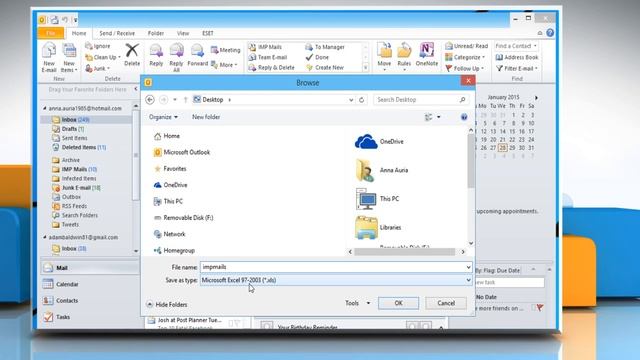The image size is (640, 360).
Task: Click Reply & Delete quick step
Action: (271, 67)
